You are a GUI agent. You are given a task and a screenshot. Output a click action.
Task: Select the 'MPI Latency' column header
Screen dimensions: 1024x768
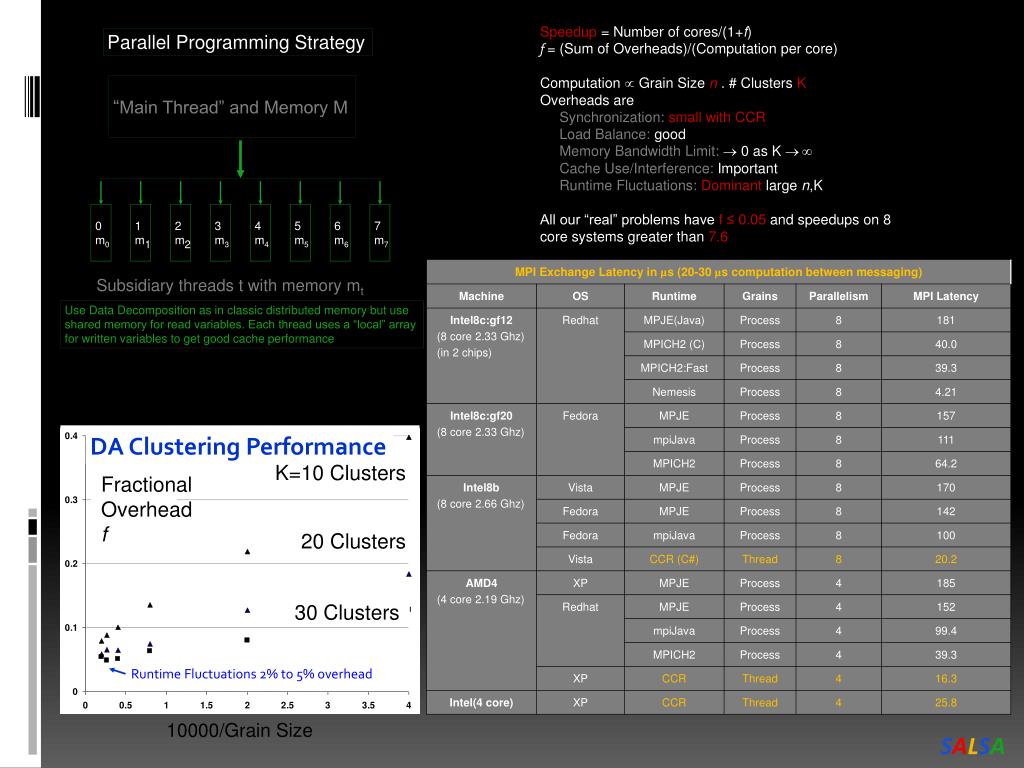tap(946, 296)
